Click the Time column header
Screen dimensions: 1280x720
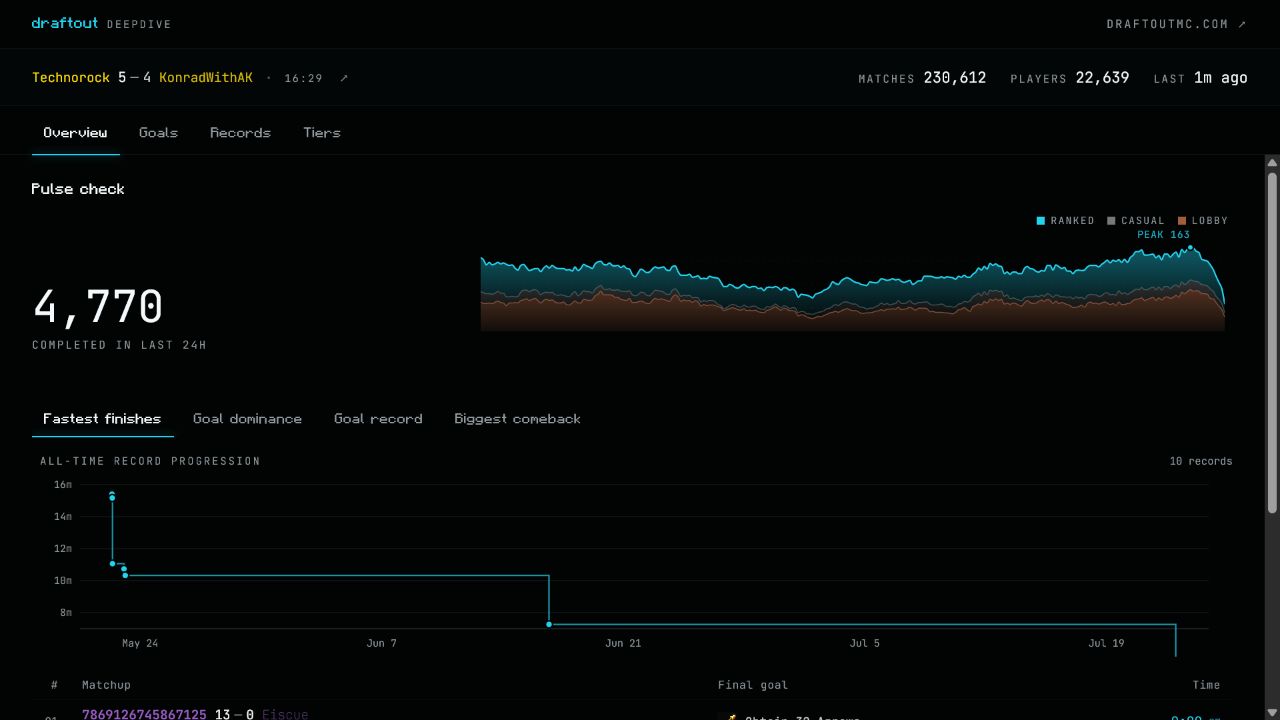(x=1206, y=685)
